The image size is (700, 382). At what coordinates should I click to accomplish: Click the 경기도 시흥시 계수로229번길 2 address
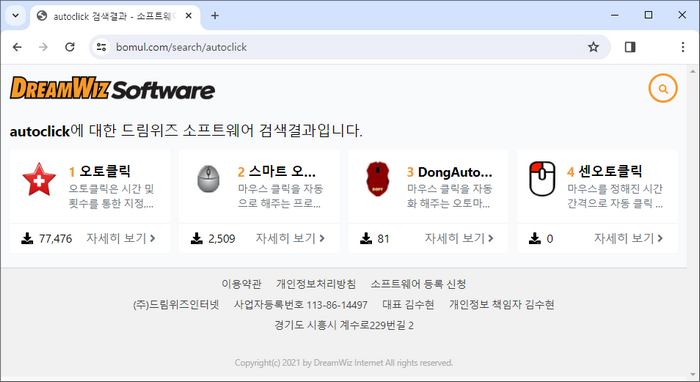click(x=344, y=325)
